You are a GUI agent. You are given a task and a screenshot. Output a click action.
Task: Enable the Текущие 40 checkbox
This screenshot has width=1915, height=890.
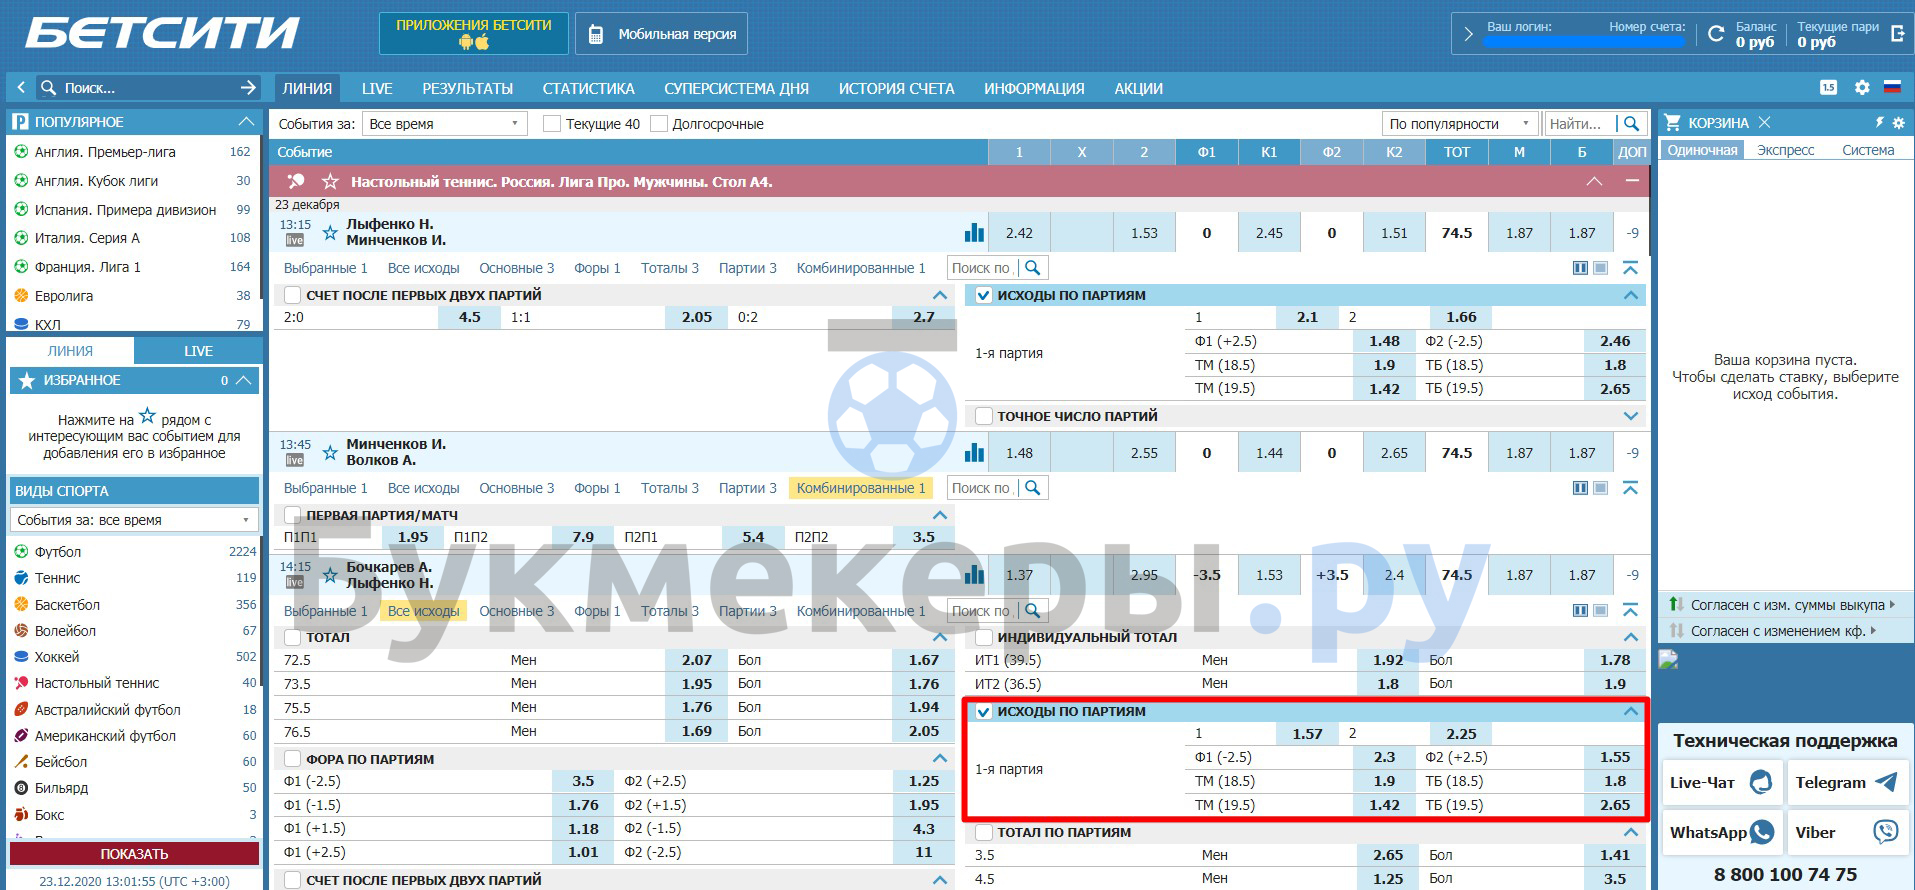click(551, 124)
